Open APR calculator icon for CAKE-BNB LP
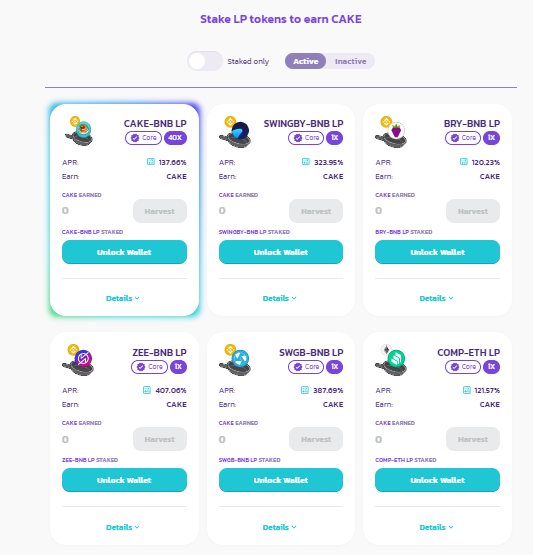This screenshot has width=533, height=555. [151, 162]
